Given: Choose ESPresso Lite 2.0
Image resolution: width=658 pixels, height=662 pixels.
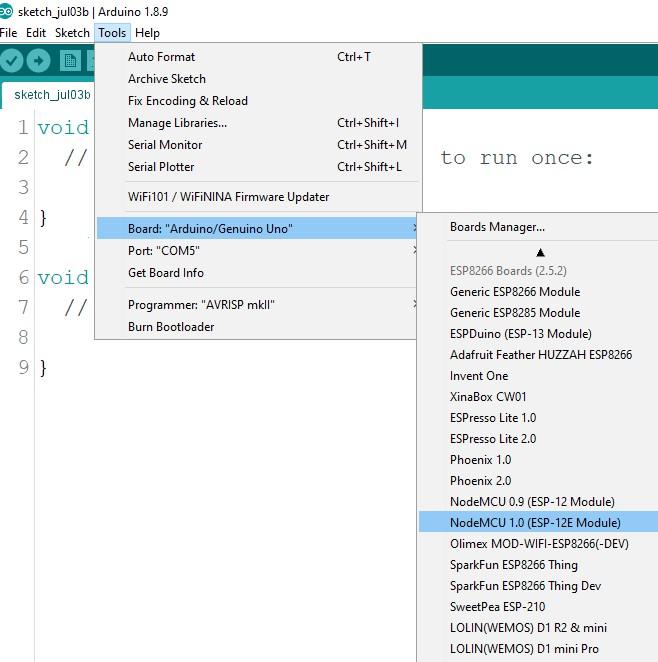Looking at the screenshot, I should [x=538, y=439].
